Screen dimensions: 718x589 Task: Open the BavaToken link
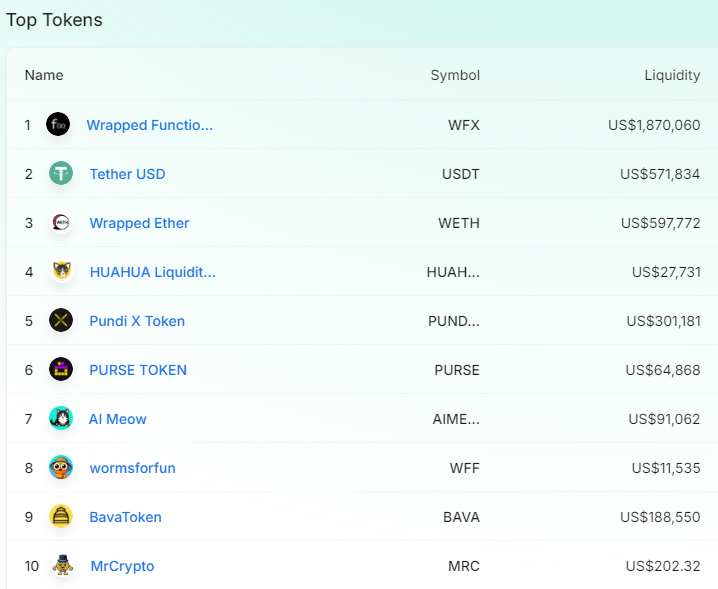click(125, 517)
